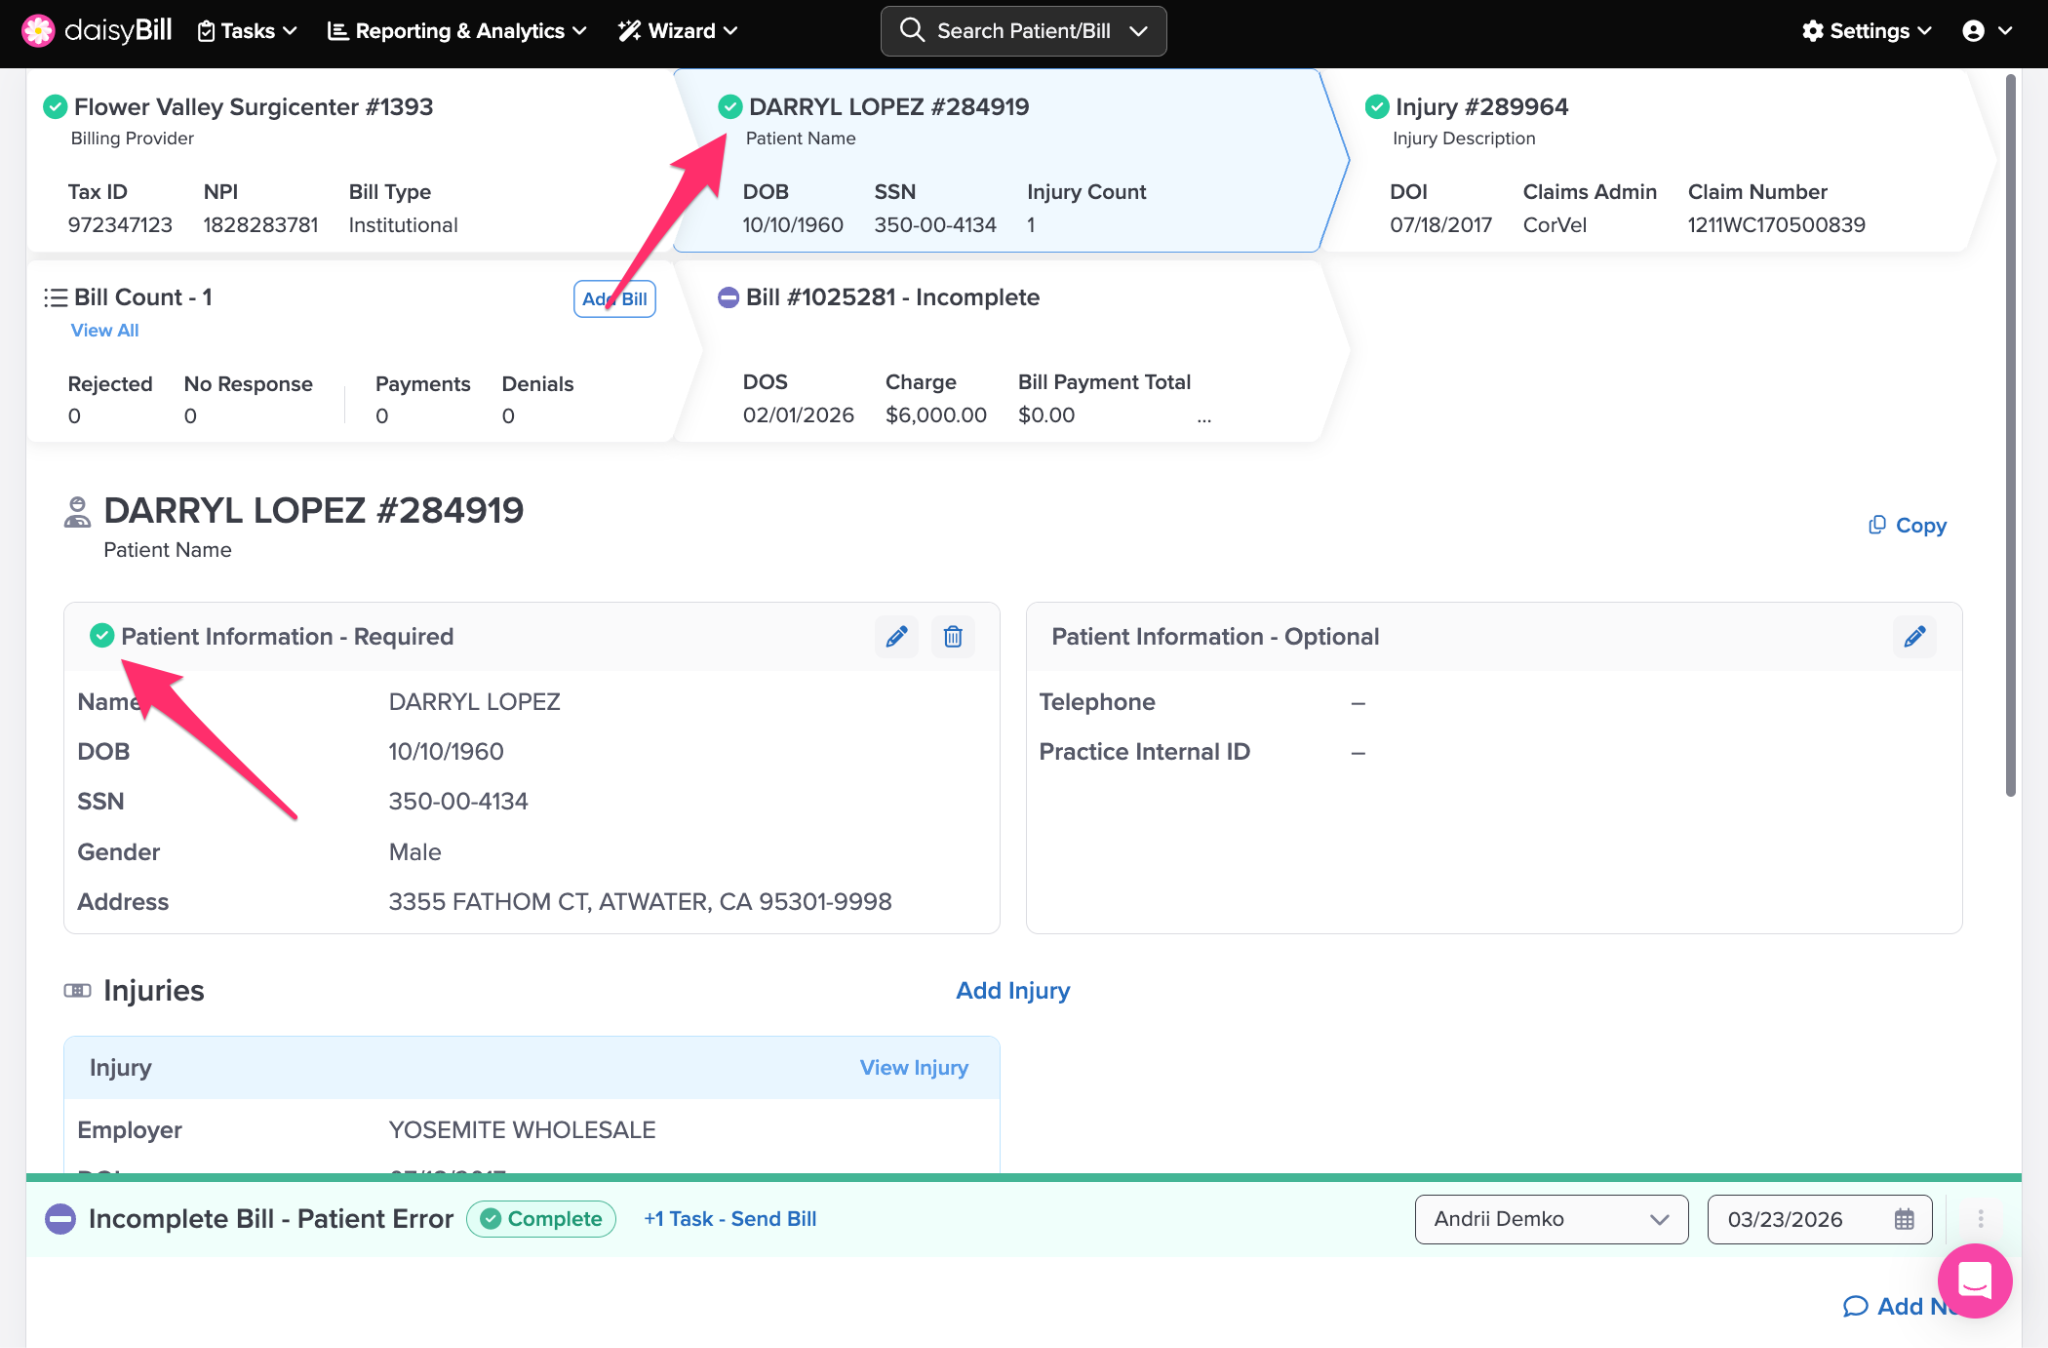
Task: Click the three-dot menu on task bar
Action: 1980,1219
